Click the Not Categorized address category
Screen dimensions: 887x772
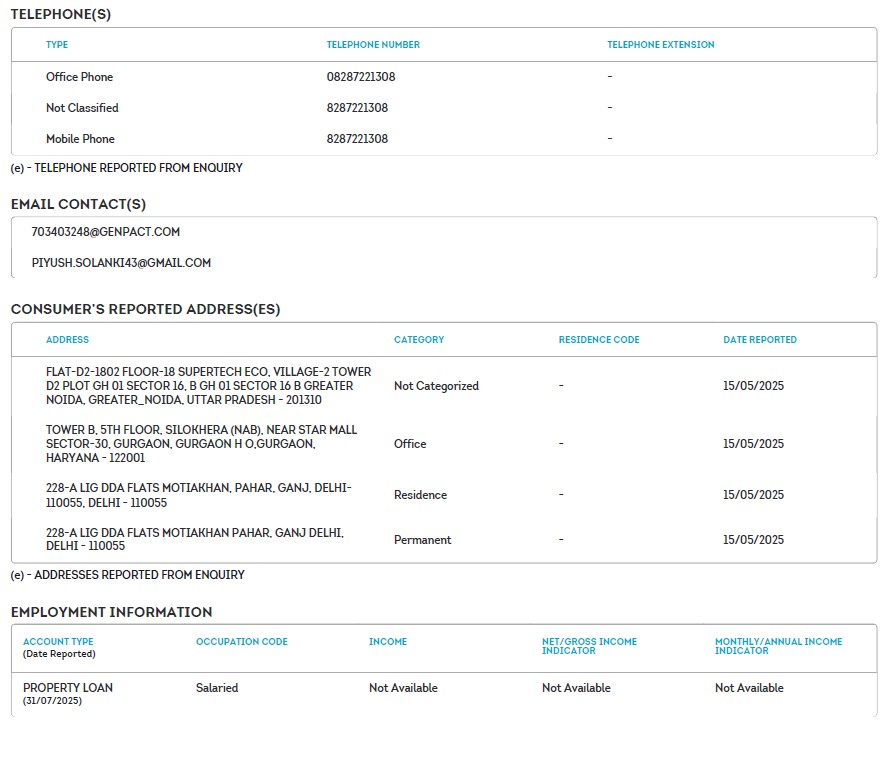coord(436,386)
